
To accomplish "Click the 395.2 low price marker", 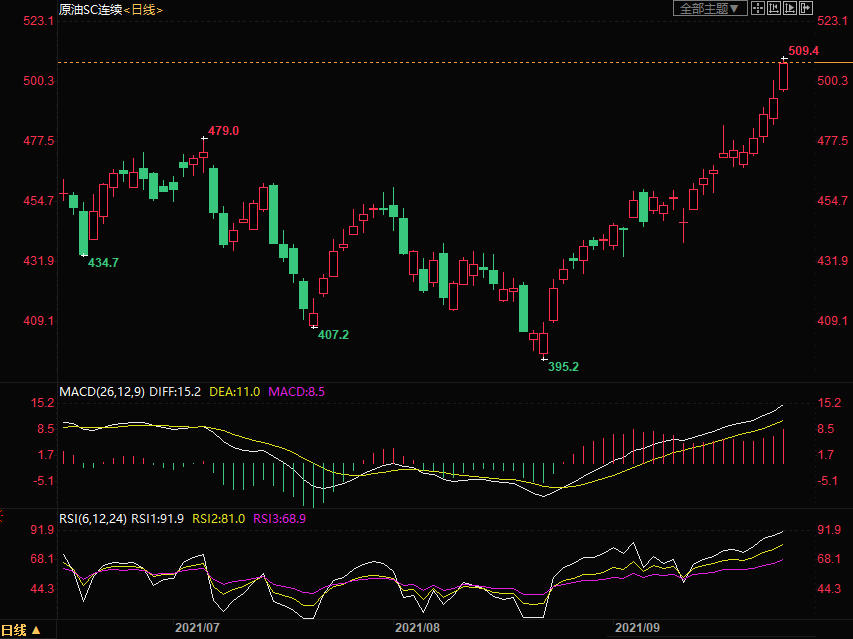I will pyautogui.click(x=563, y=367).
